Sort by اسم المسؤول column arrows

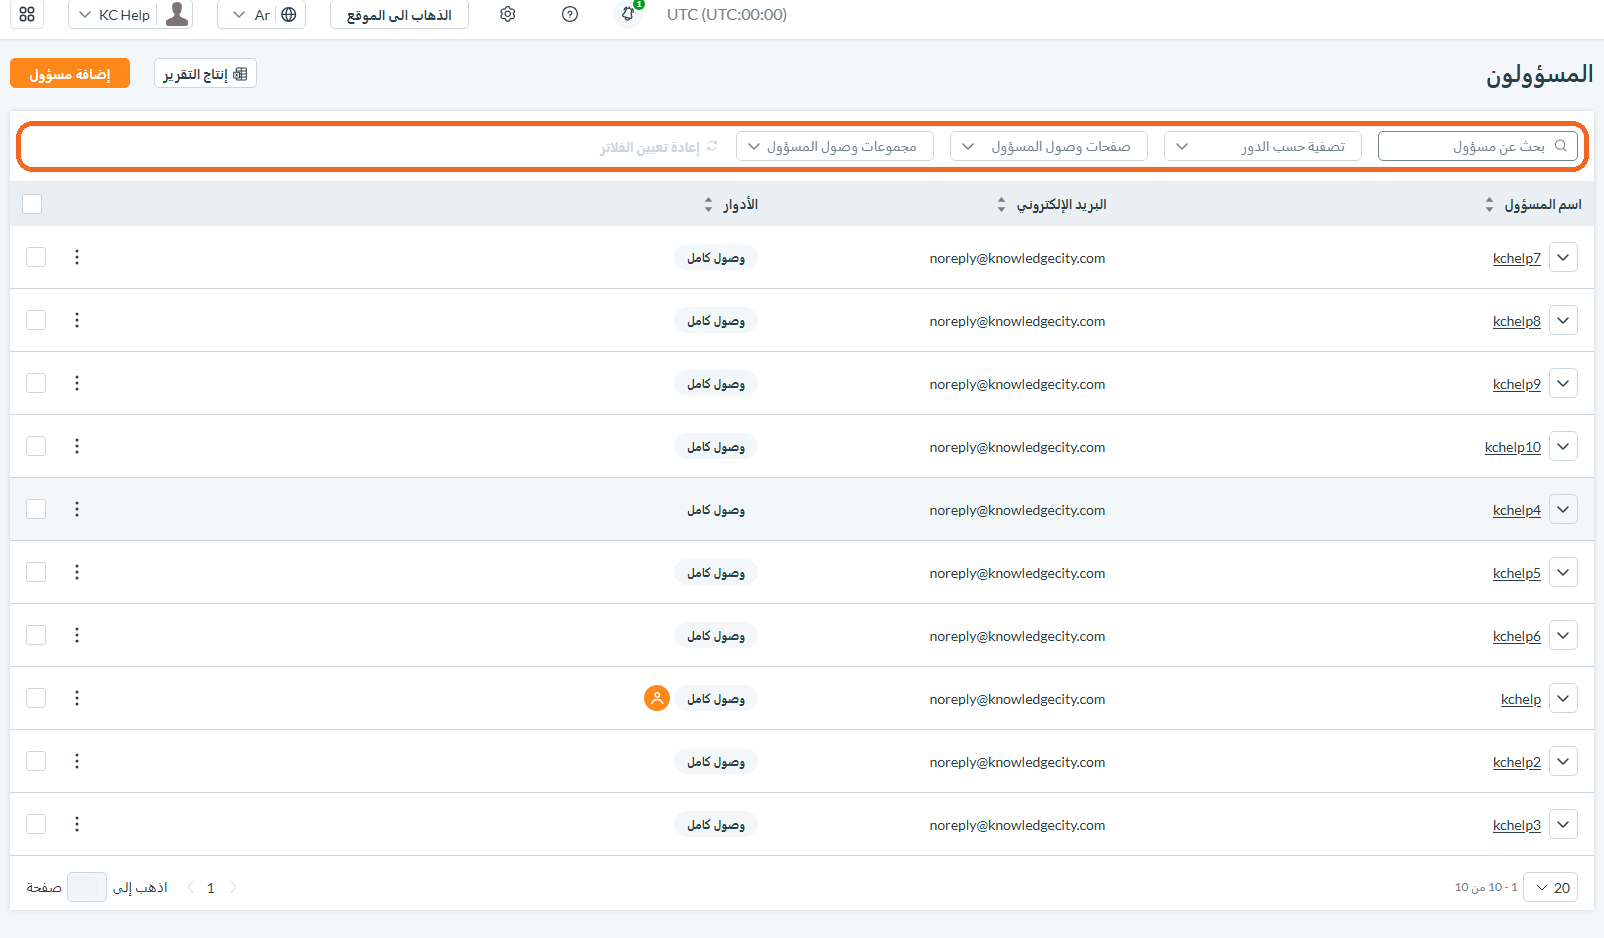pyautogui.click(x=1489, y=204)
